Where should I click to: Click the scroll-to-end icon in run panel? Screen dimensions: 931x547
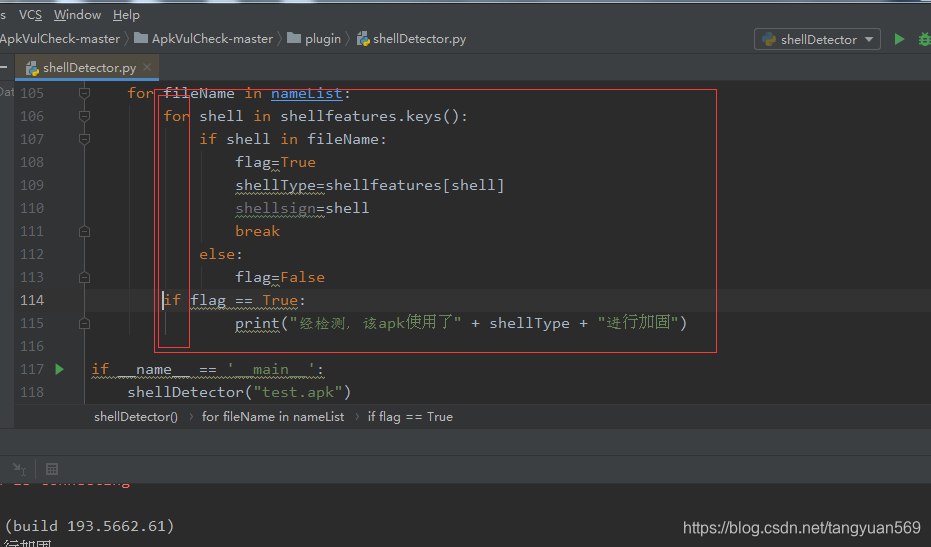pos(19,469)
